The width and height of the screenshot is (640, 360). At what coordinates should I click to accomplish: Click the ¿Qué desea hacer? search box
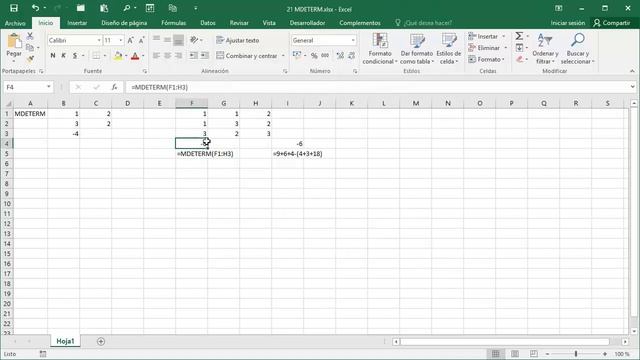point(423,23)
